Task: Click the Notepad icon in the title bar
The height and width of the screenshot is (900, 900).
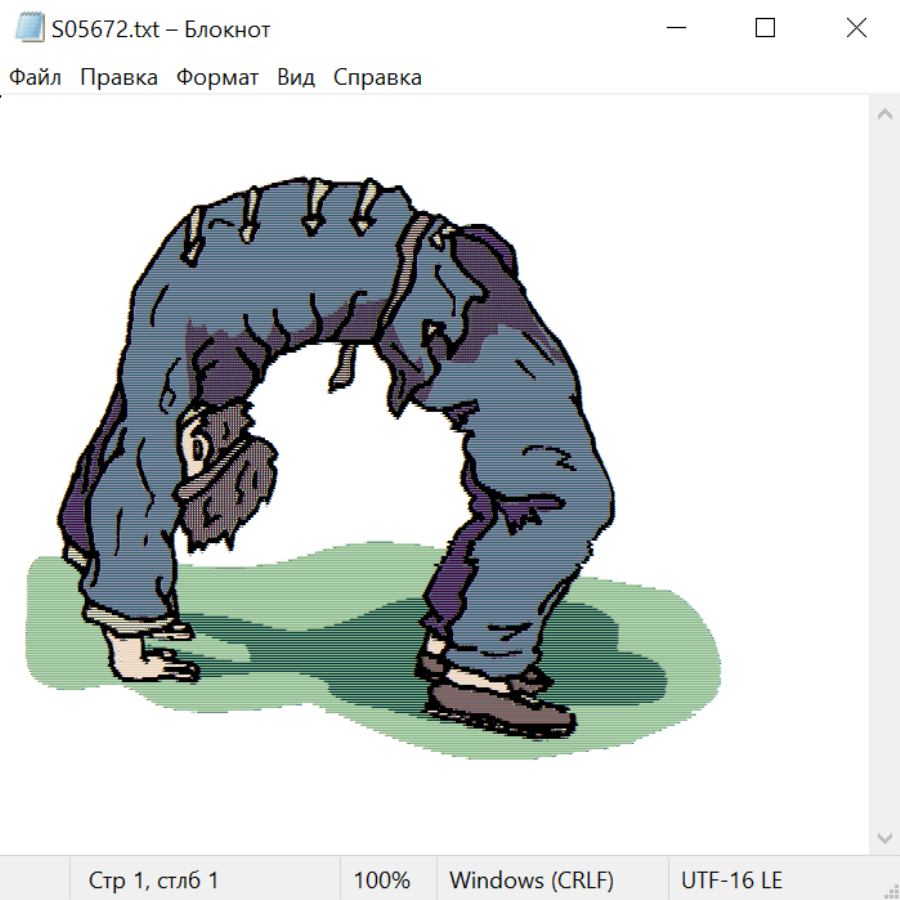Action: pyautogui.click(x=29, y=29)
